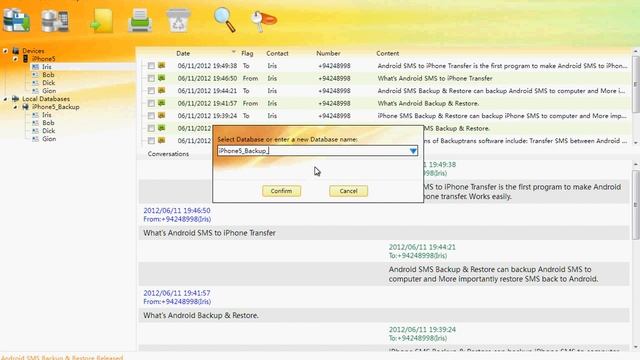Open the restore database to iPhone tool
Viewport: 640px width, 360px height.
(55, 21)
